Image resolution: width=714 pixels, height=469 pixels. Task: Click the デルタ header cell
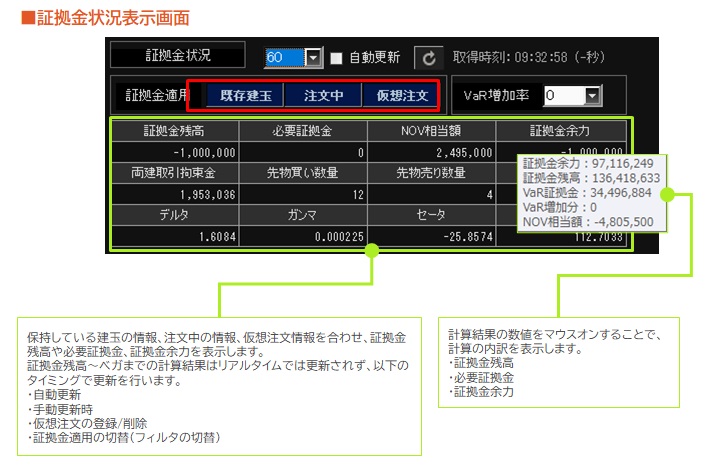[x=175, y=215]
